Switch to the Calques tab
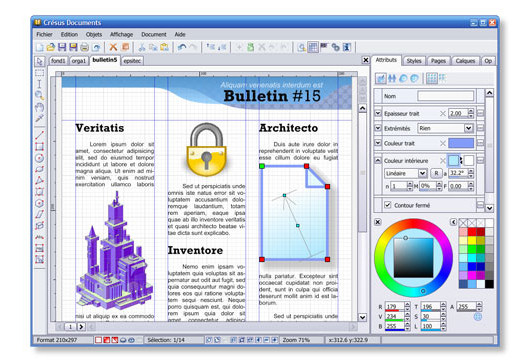The height and width of the screenshot is (362, 530). [x=465, y=61]
